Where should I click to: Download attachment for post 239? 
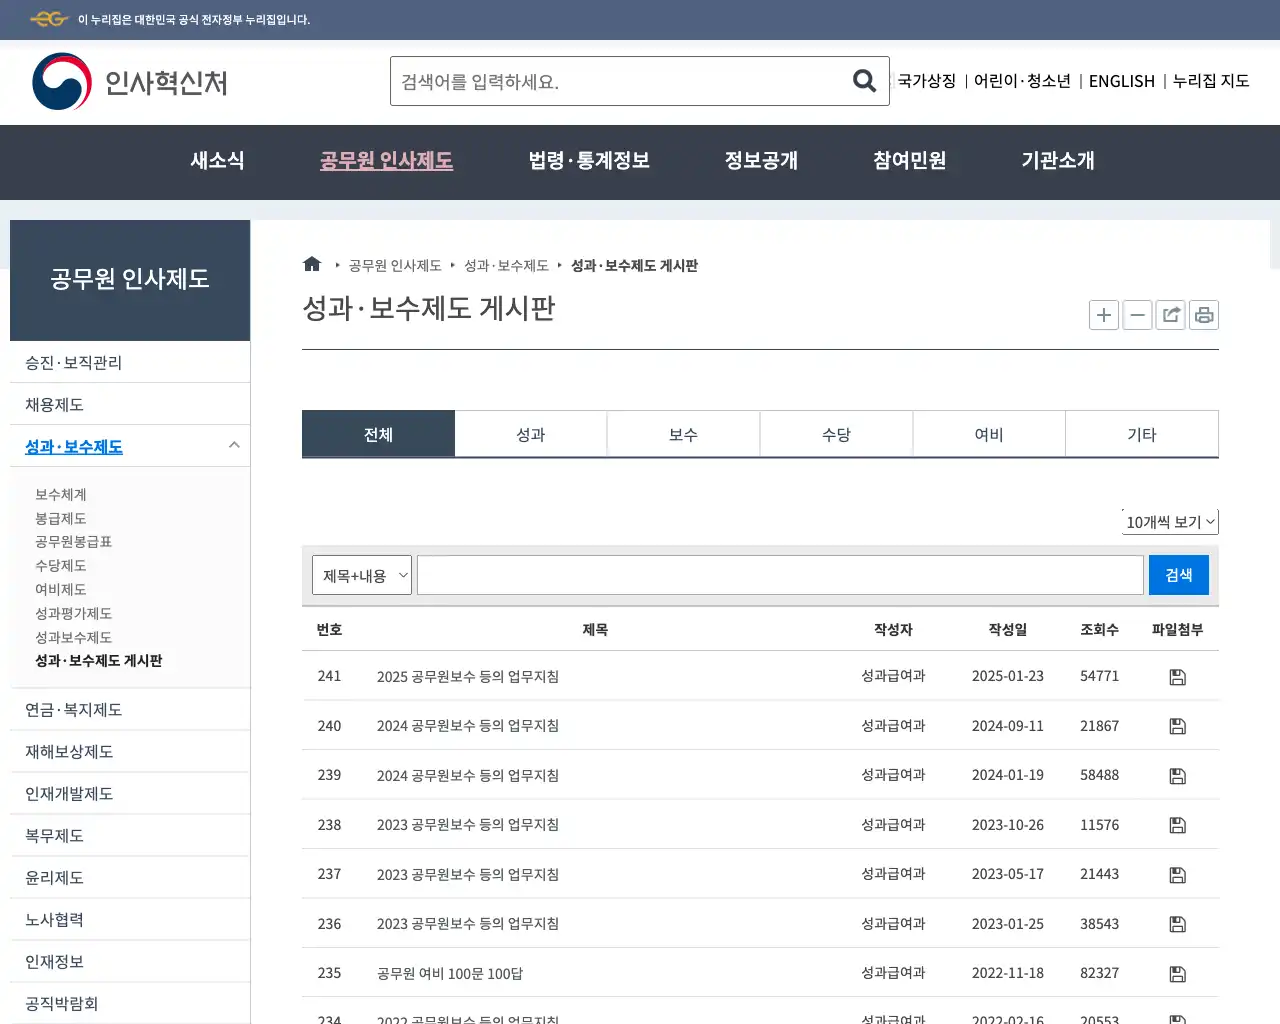(x=1178, y=776)
